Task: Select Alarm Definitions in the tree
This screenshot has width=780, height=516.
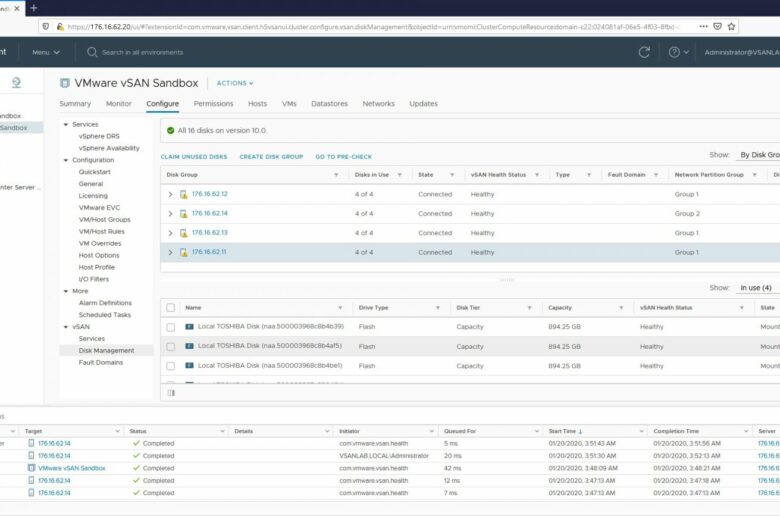Action: (x=105, y=303)
